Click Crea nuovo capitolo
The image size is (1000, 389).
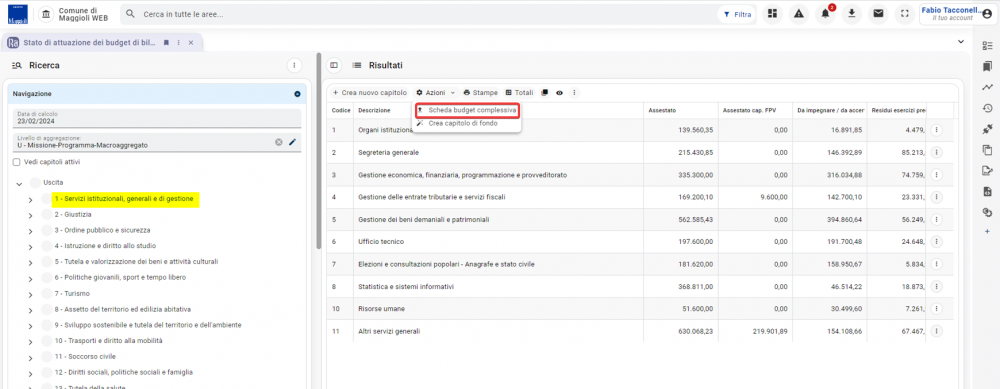point(369,93)
